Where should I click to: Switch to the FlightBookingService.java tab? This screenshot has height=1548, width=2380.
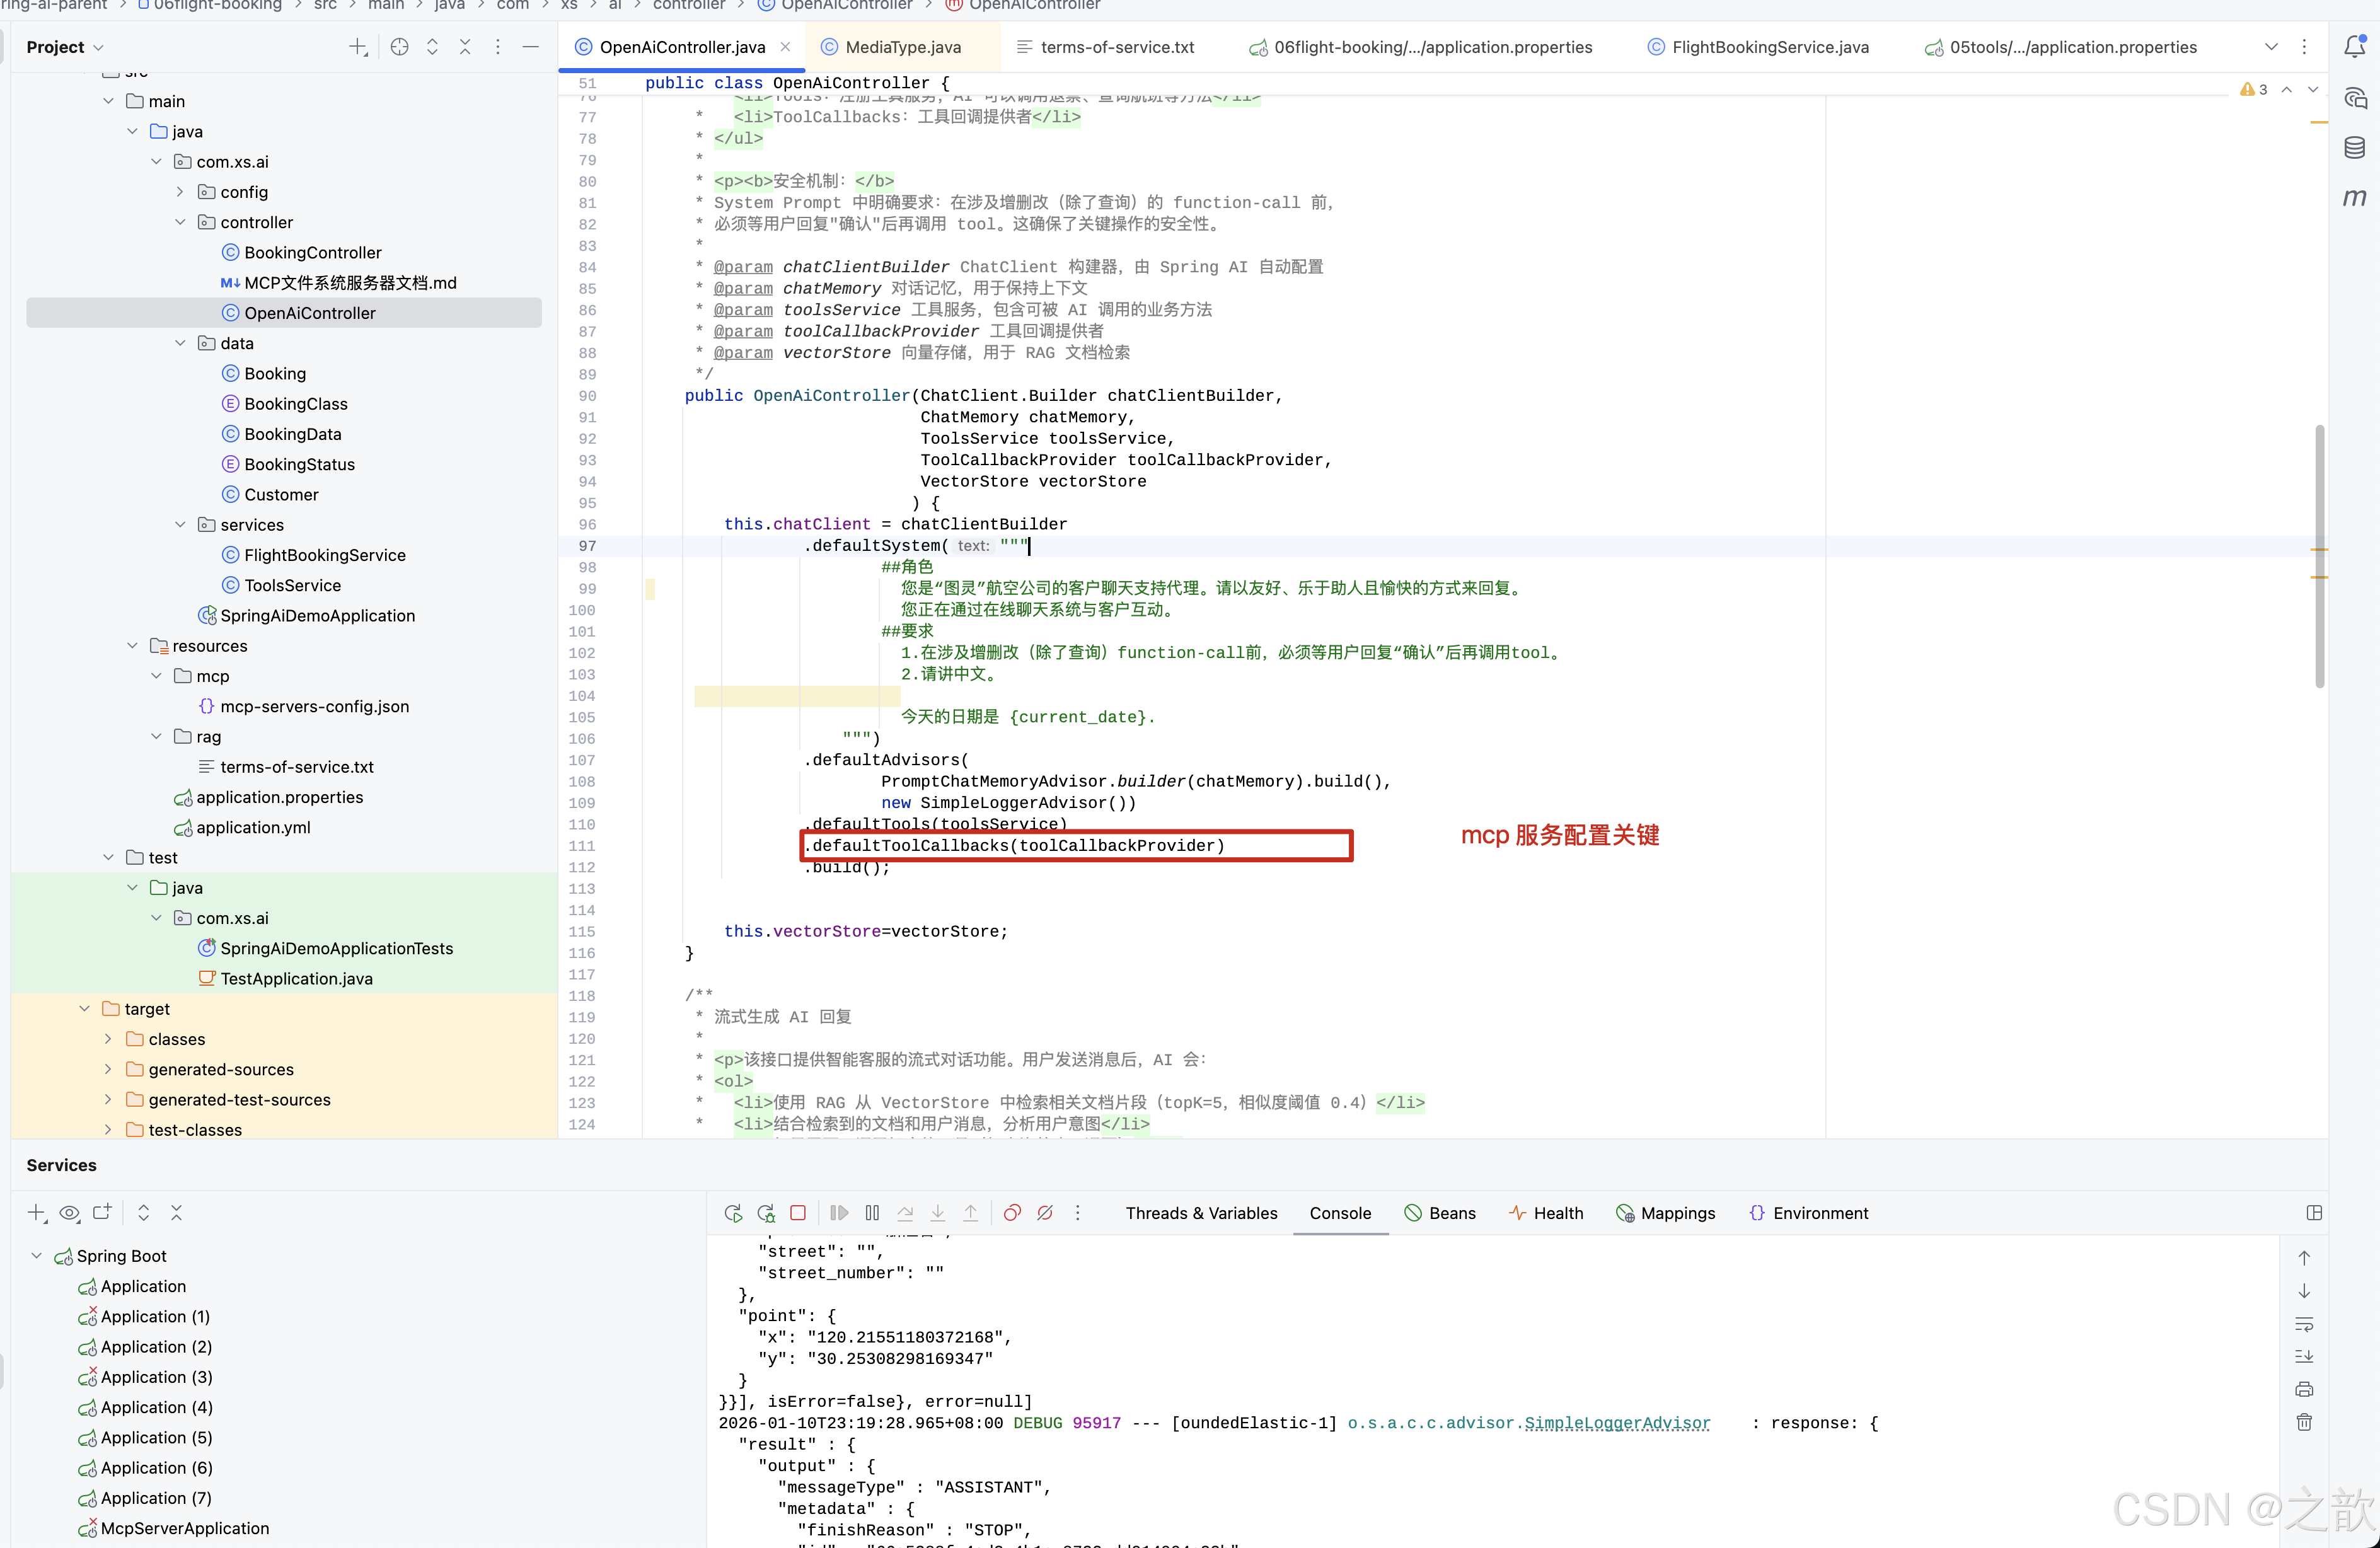click(1769, 47)
